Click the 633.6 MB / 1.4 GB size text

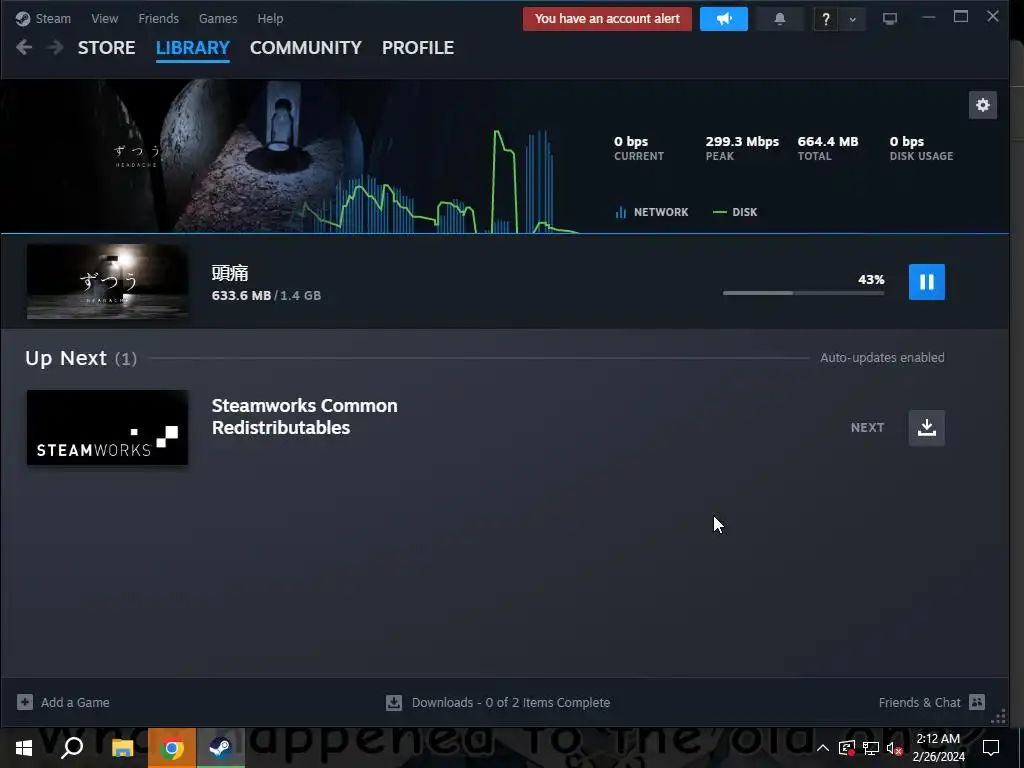tap(266, 295)
